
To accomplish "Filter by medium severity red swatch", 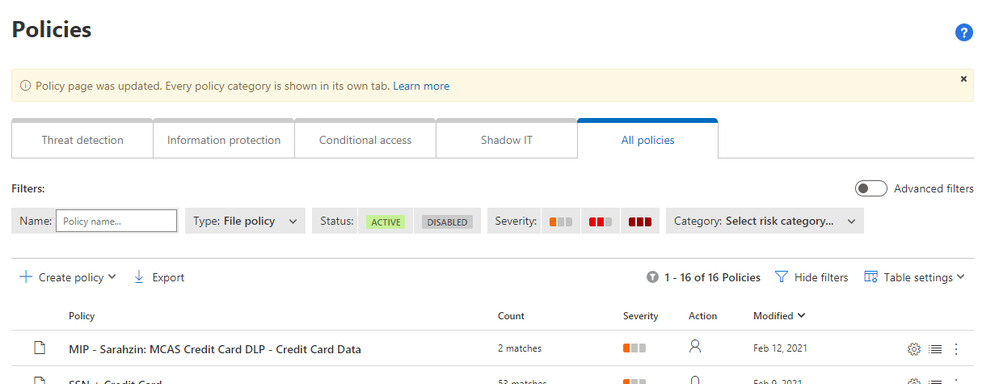I will tap(600, 222).
